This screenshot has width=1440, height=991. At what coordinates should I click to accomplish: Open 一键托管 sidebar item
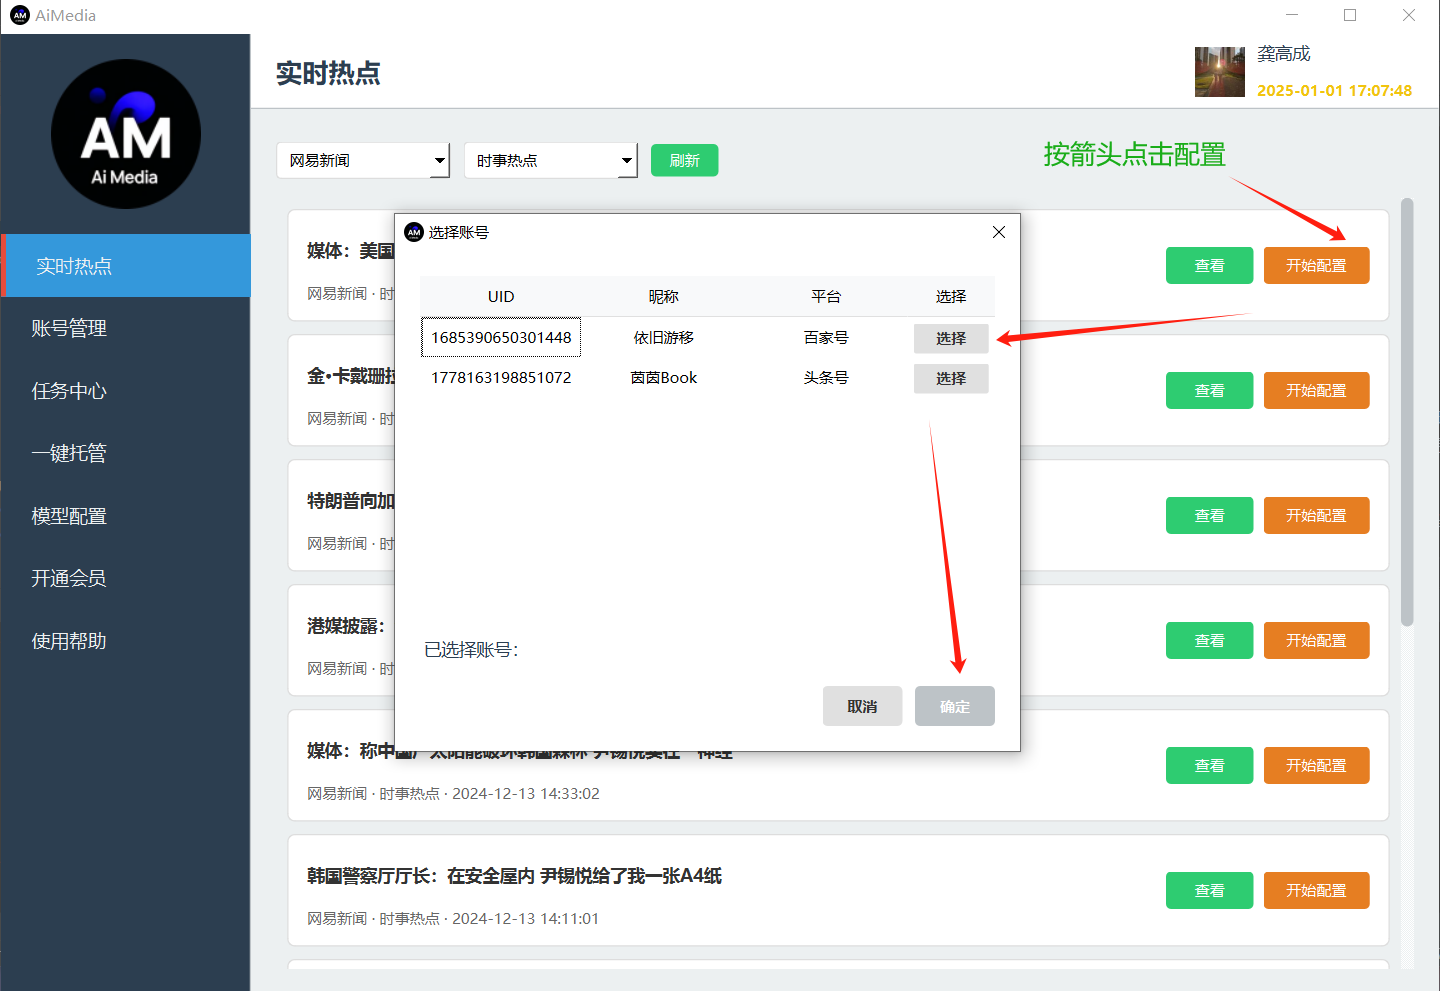point(69,453)
